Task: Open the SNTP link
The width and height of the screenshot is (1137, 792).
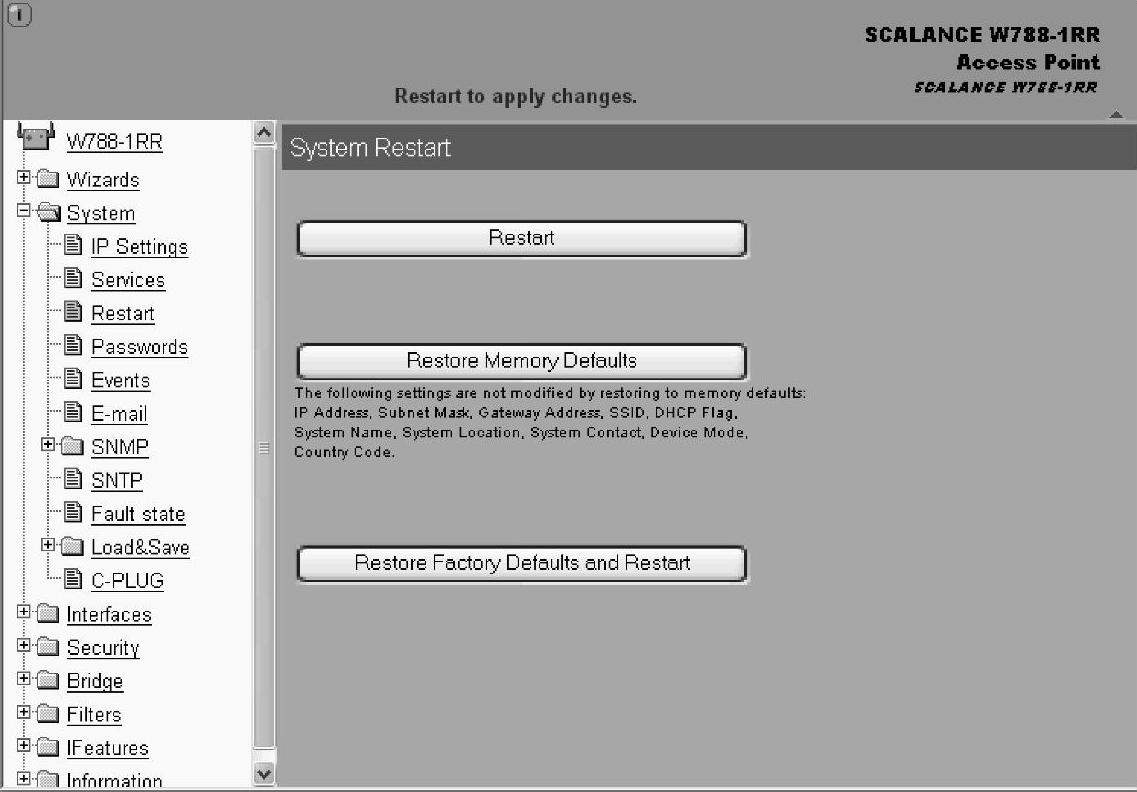Action: [x=117, y=480]
